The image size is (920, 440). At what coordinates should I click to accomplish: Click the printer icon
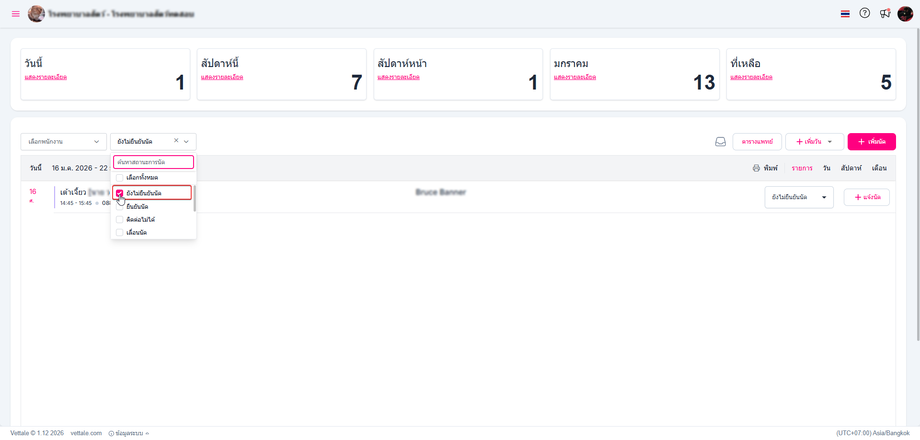[x=756, y=168]
